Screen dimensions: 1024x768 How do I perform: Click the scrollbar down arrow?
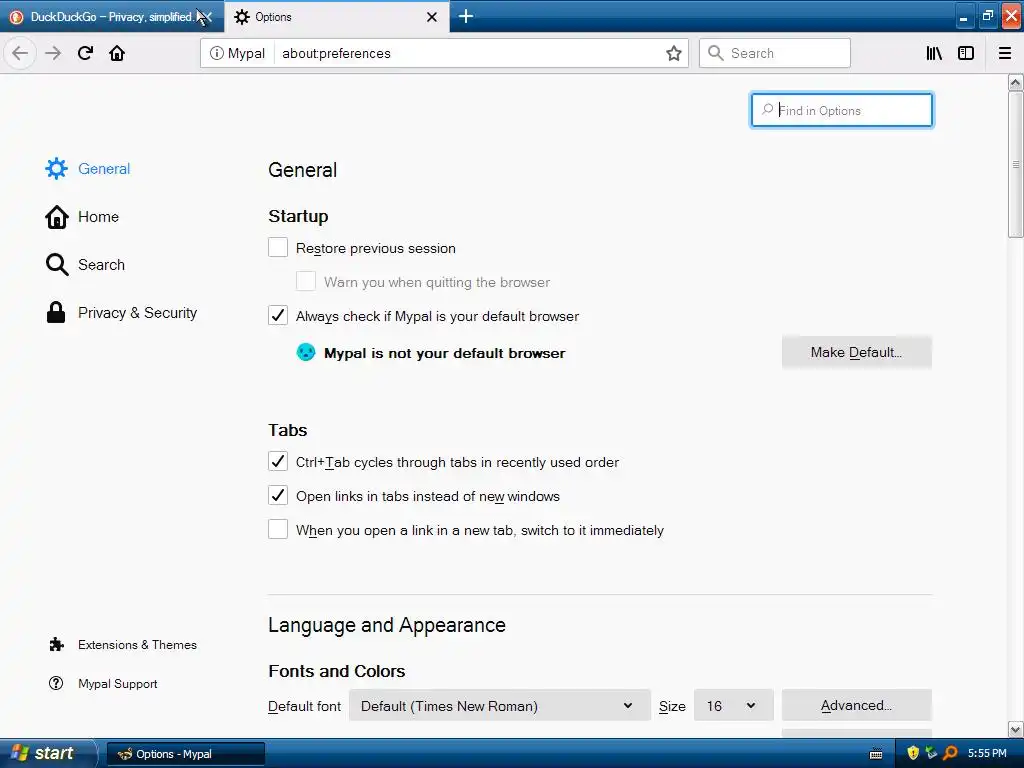1015,729
